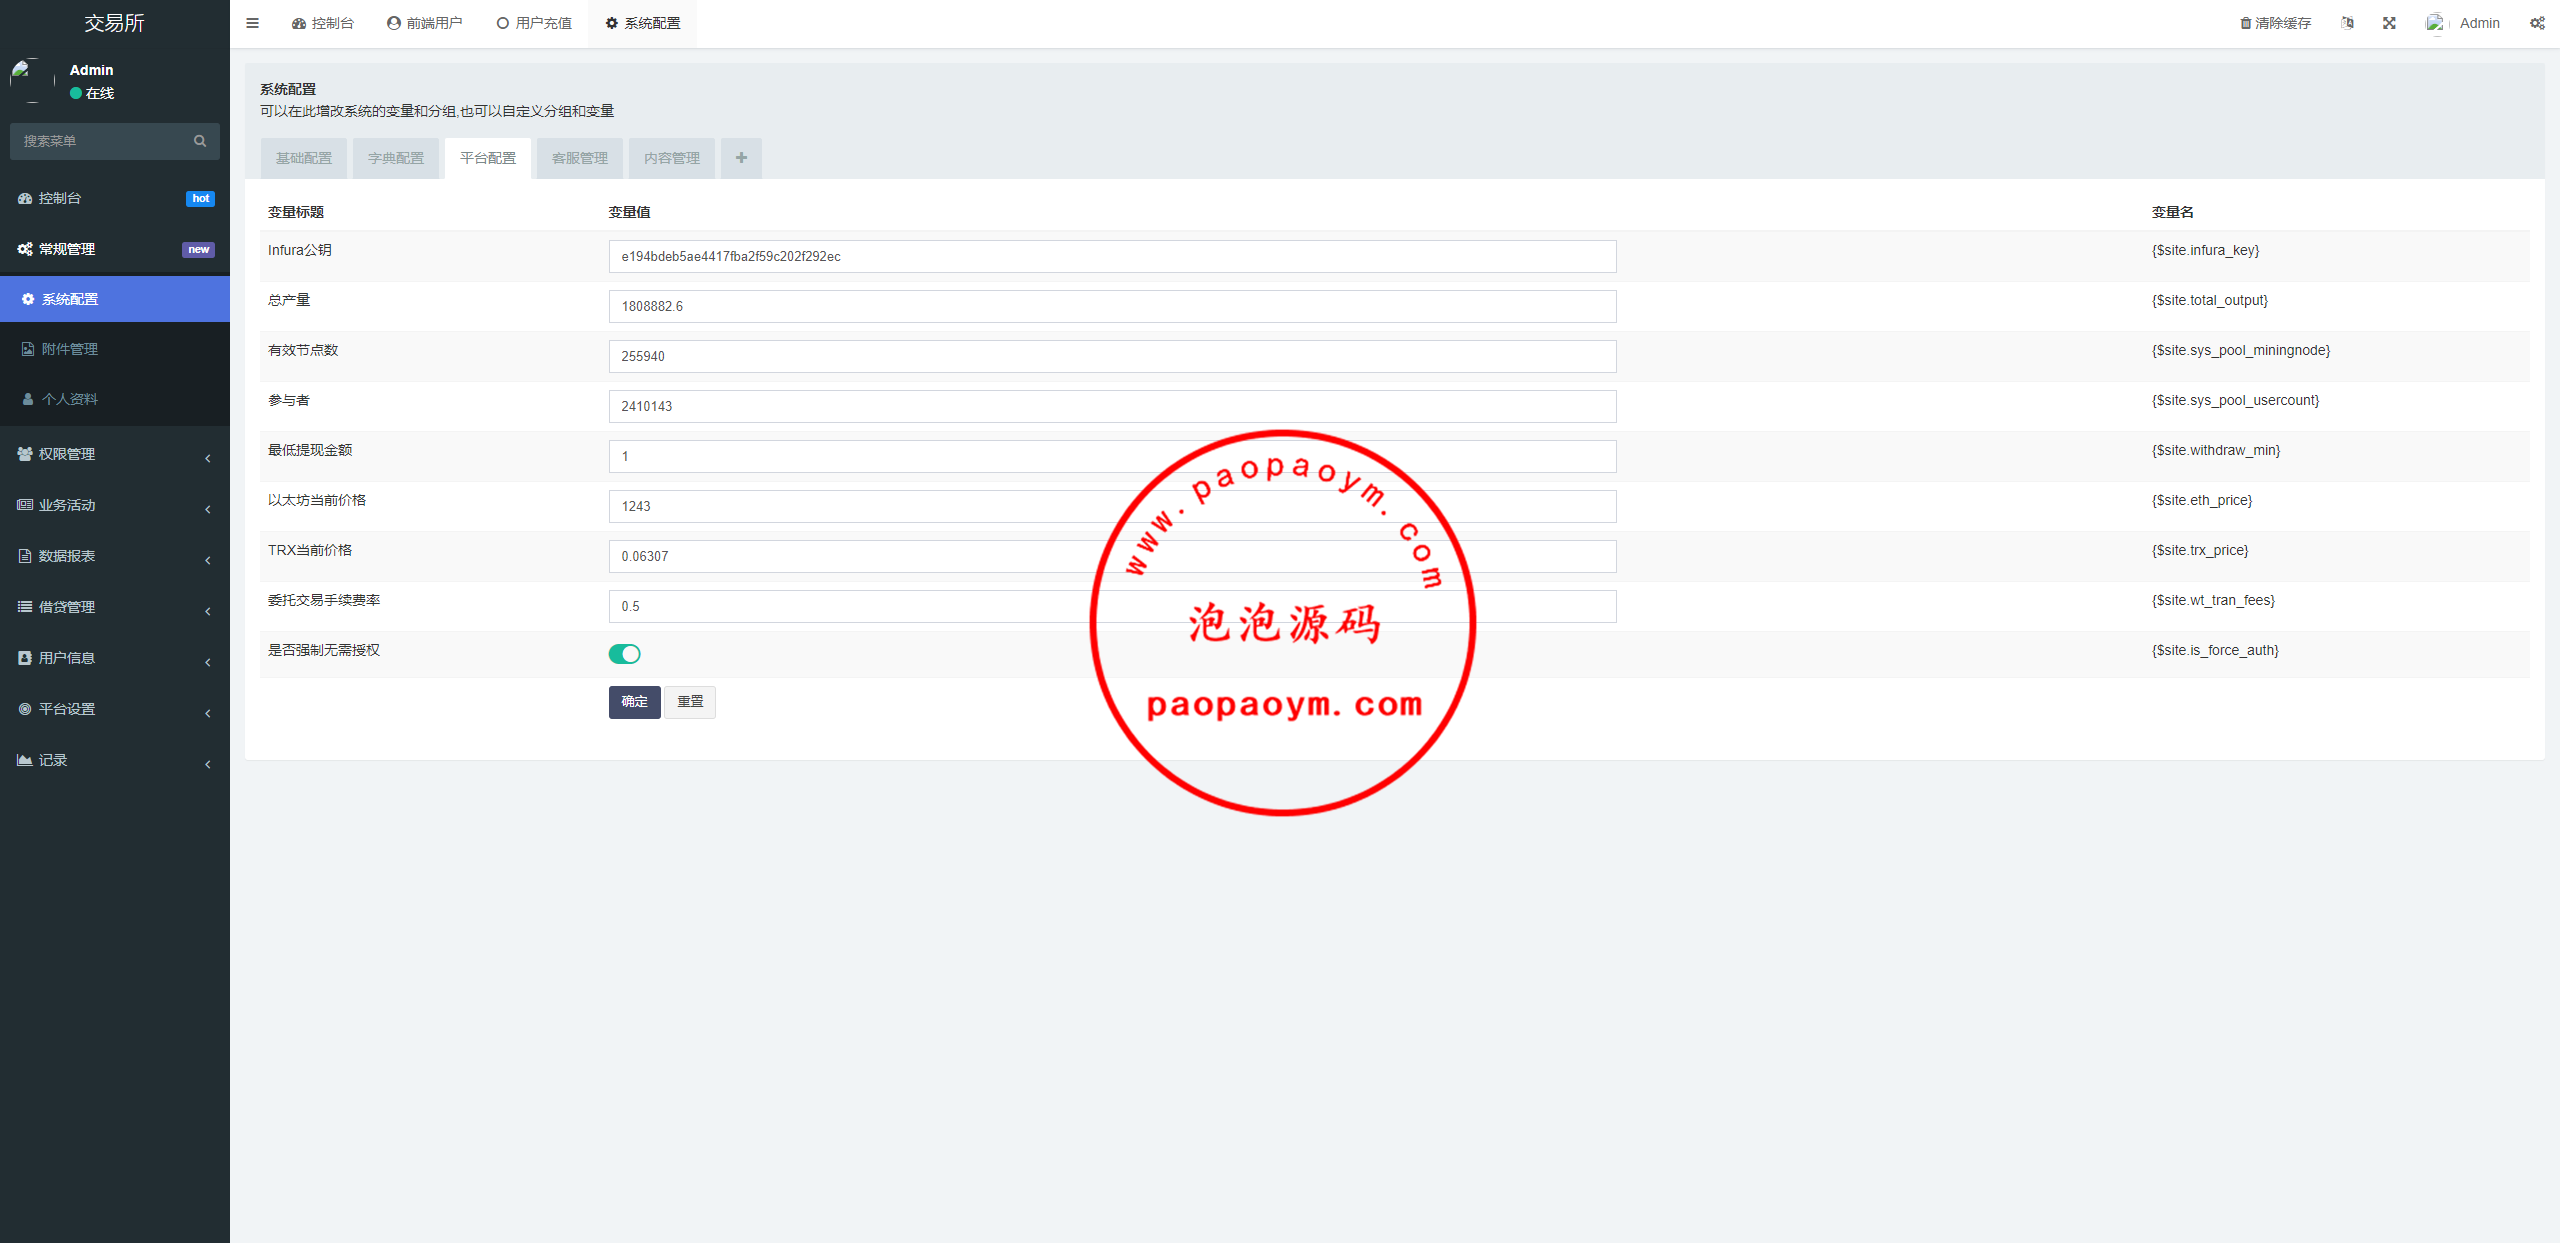Image resolution: width=2560 pixels, height=1243 pixels.
Task: Click the {$site.wt_tran_fees} variable name
Action: click(x=2213, y=600)
